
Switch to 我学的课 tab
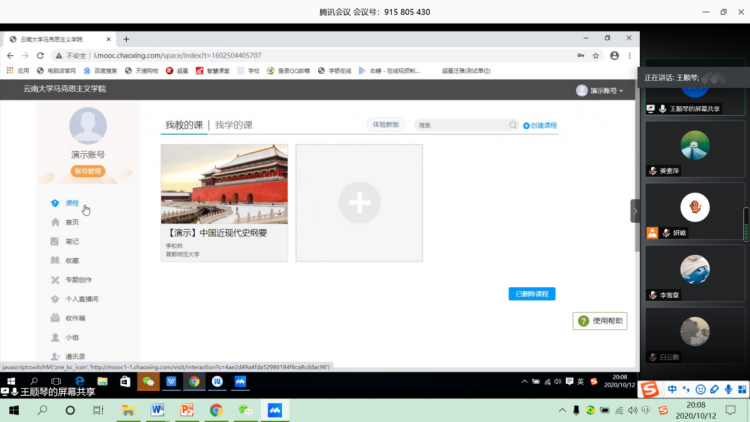coord(233,125)
